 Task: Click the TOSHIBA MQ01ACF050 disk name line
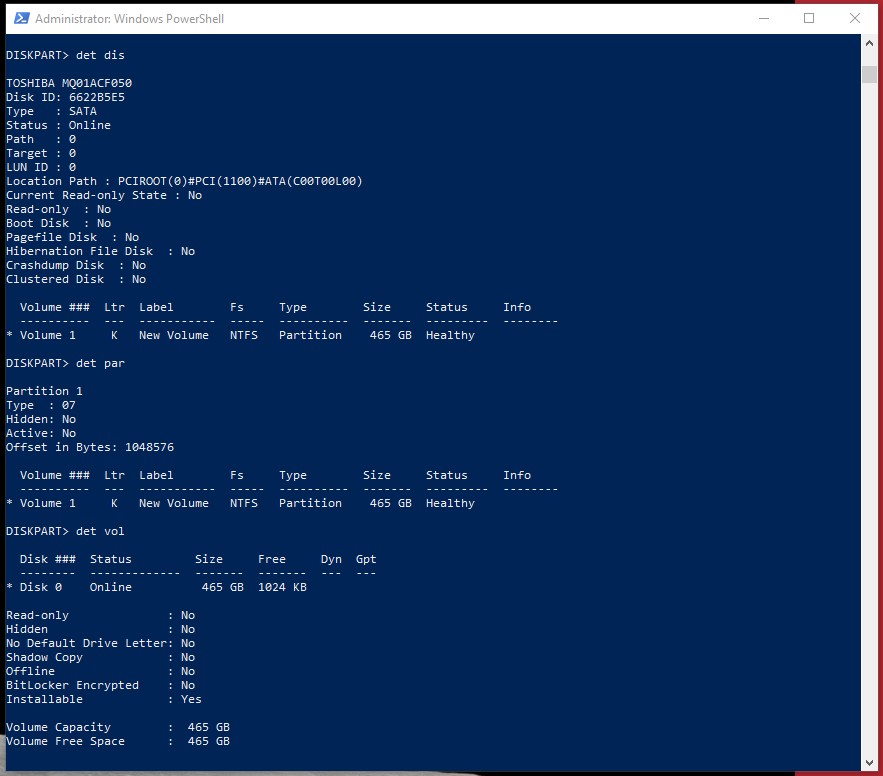pyautogui.click(x=69, y=83)
